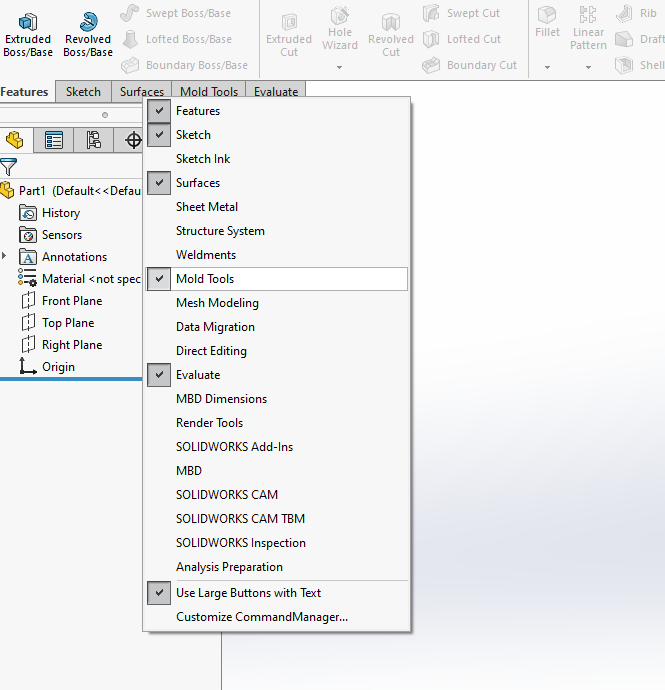Enable the SOLIDWORKS CAM TBM tab

[276, 519]
